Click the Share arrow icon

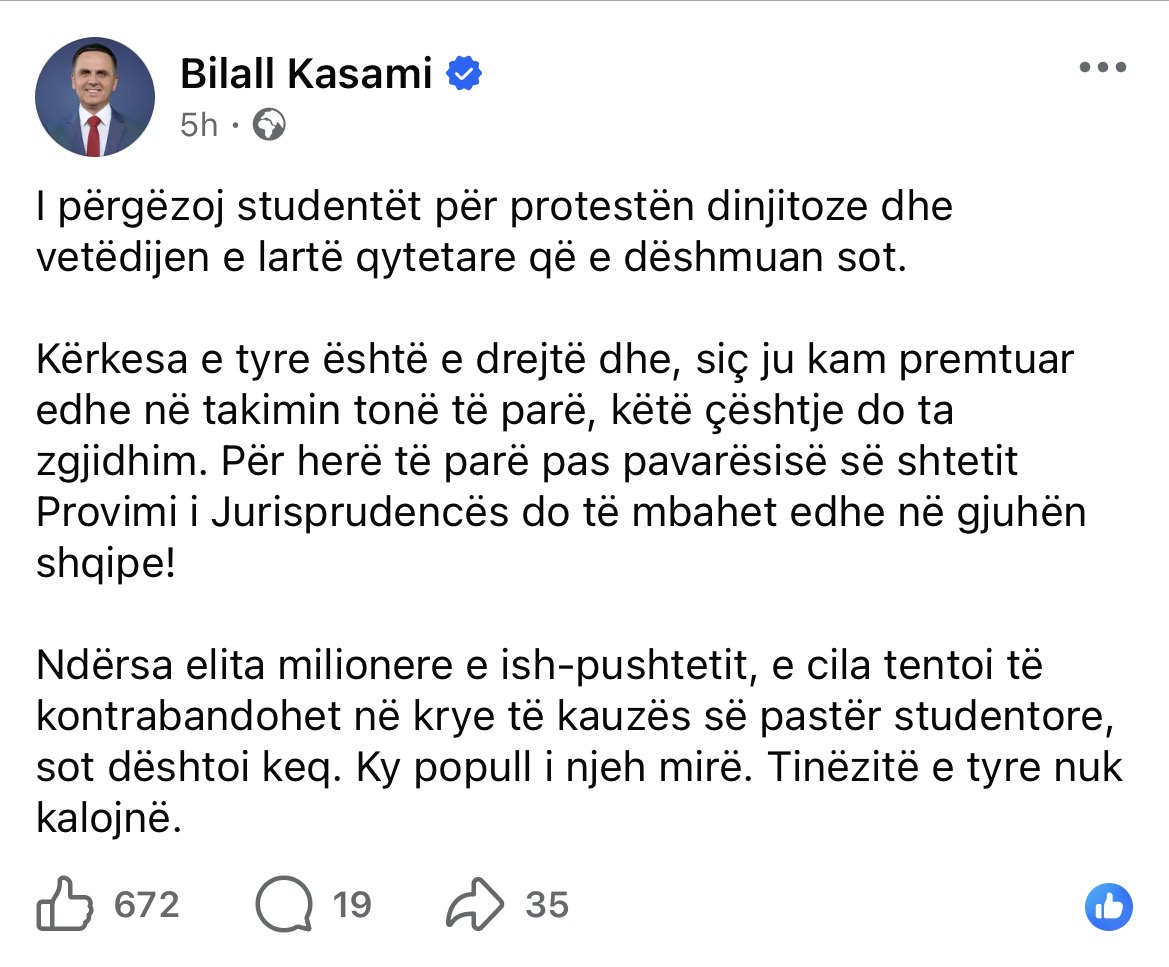click(473, 904)
